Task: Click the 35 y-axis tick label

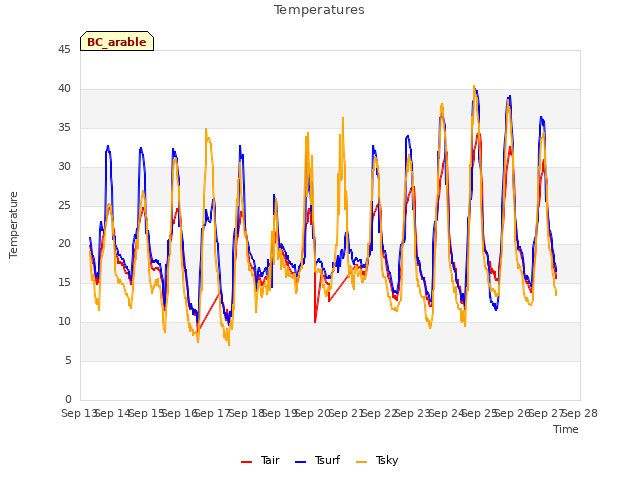Action: (64, 128)
